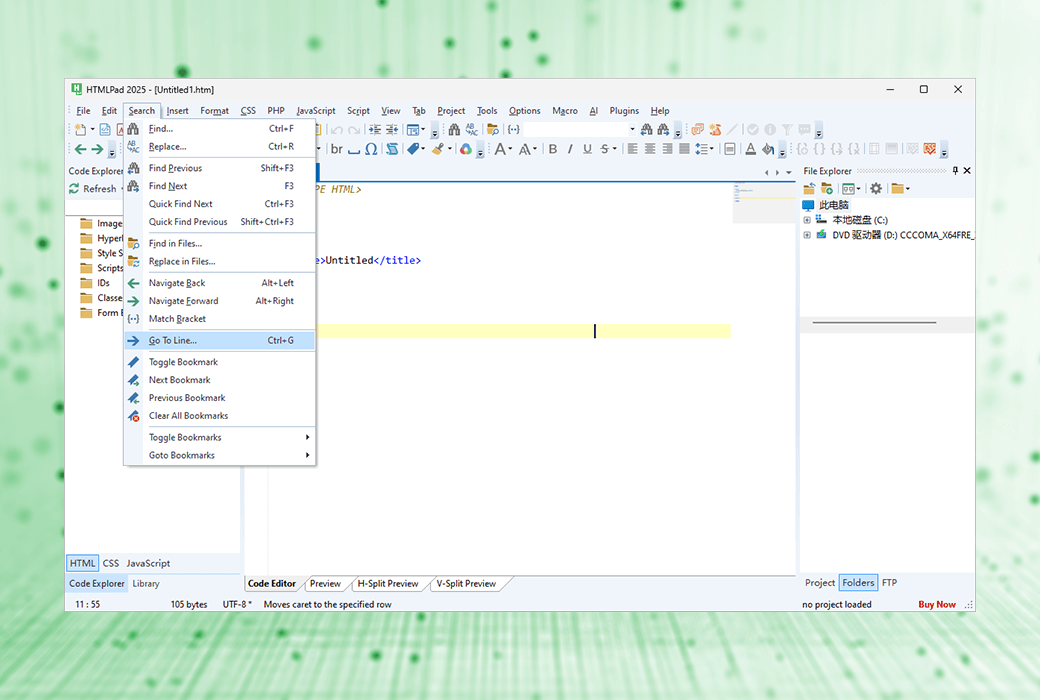The height and width of the screenshot is (700, 1040).
Task: Click the New document toolbar icon
Action: (x=80, y=129)
